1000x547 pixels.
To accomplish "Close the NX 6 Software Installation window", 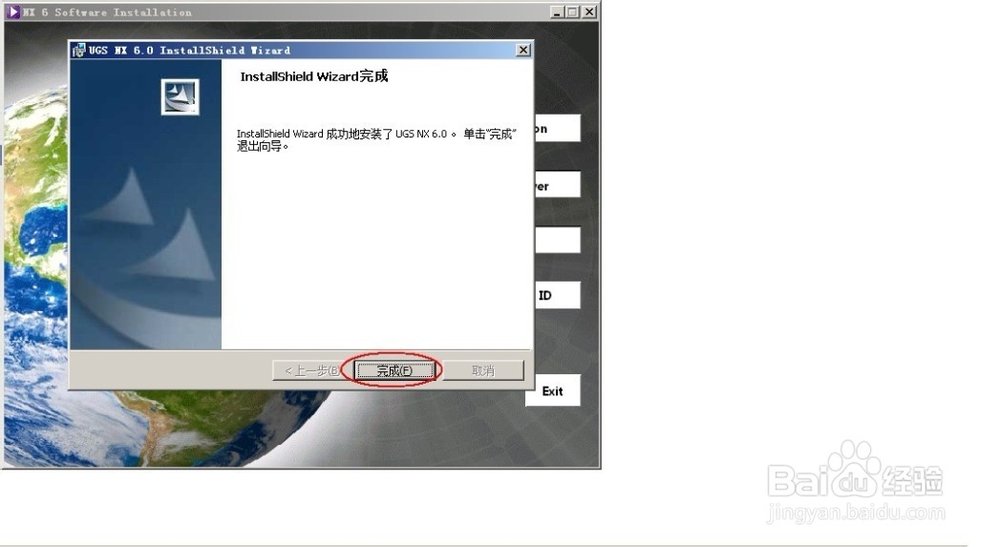I will (590, 11).
